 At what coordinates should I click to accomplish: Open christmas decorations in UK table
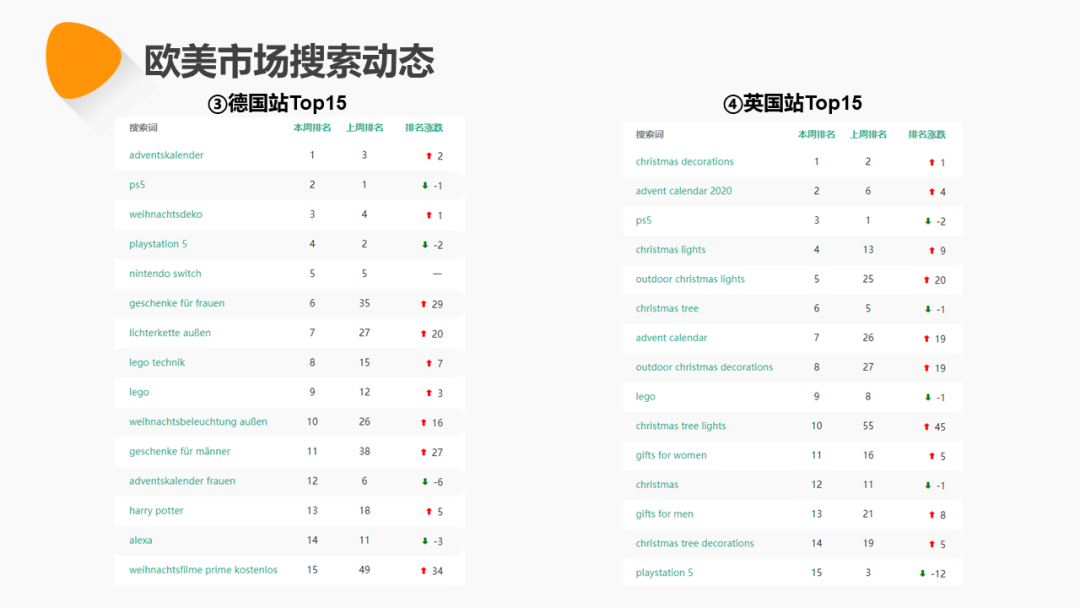tap(685, 161)
